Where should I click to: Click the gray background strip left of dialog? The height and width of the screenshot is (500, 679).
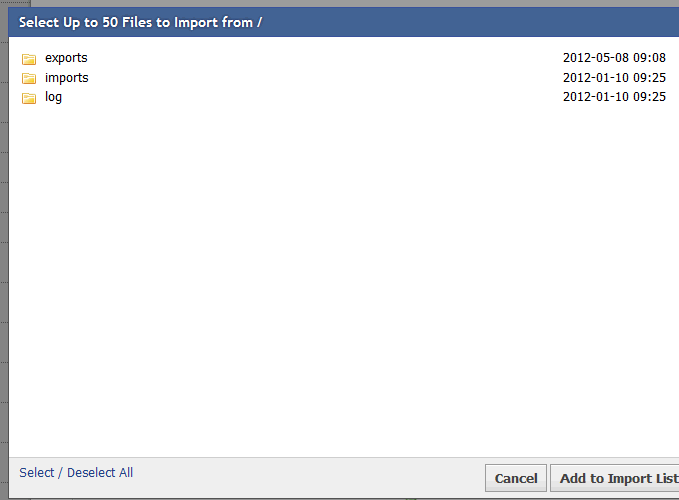[x=4, y=250]
